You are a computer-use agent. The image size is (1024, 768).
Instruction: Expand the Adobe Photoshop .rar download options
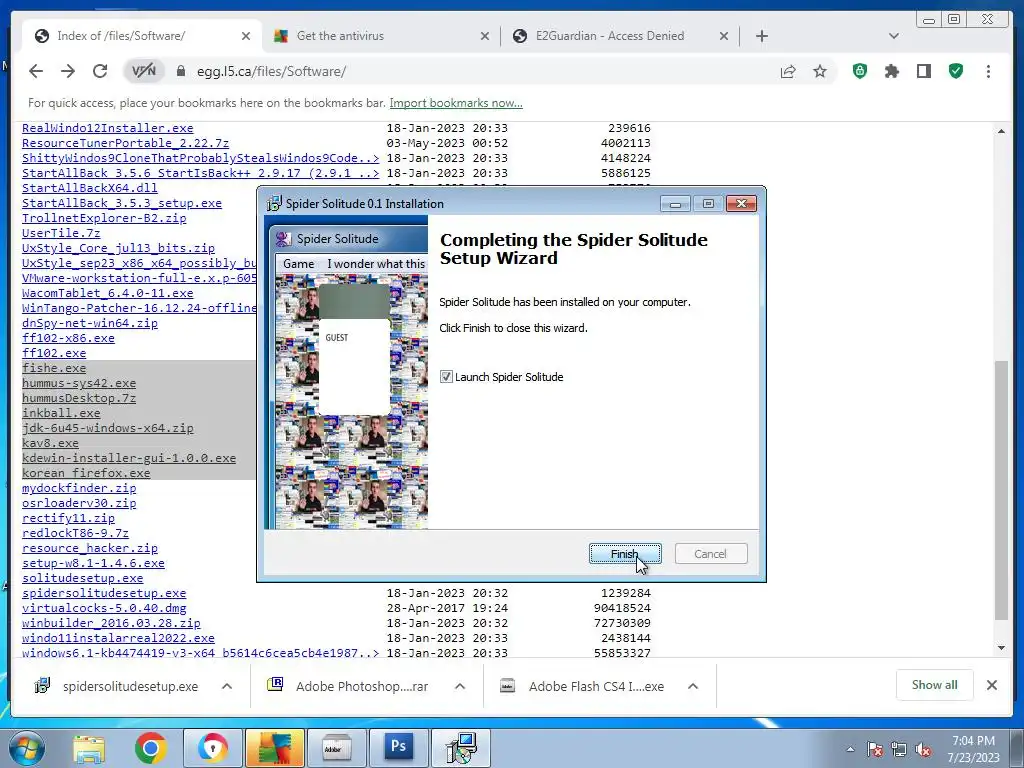pos(460,686)
